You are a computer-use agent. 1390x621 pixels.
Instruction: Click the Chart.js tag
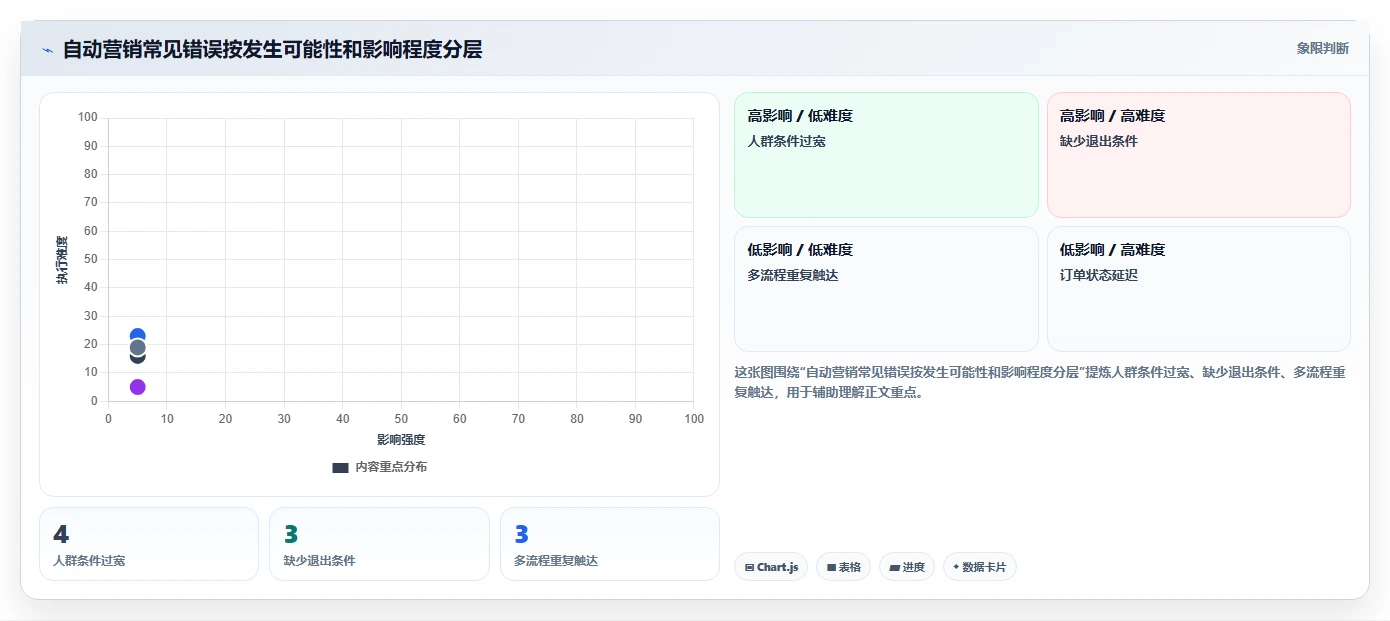771,567
